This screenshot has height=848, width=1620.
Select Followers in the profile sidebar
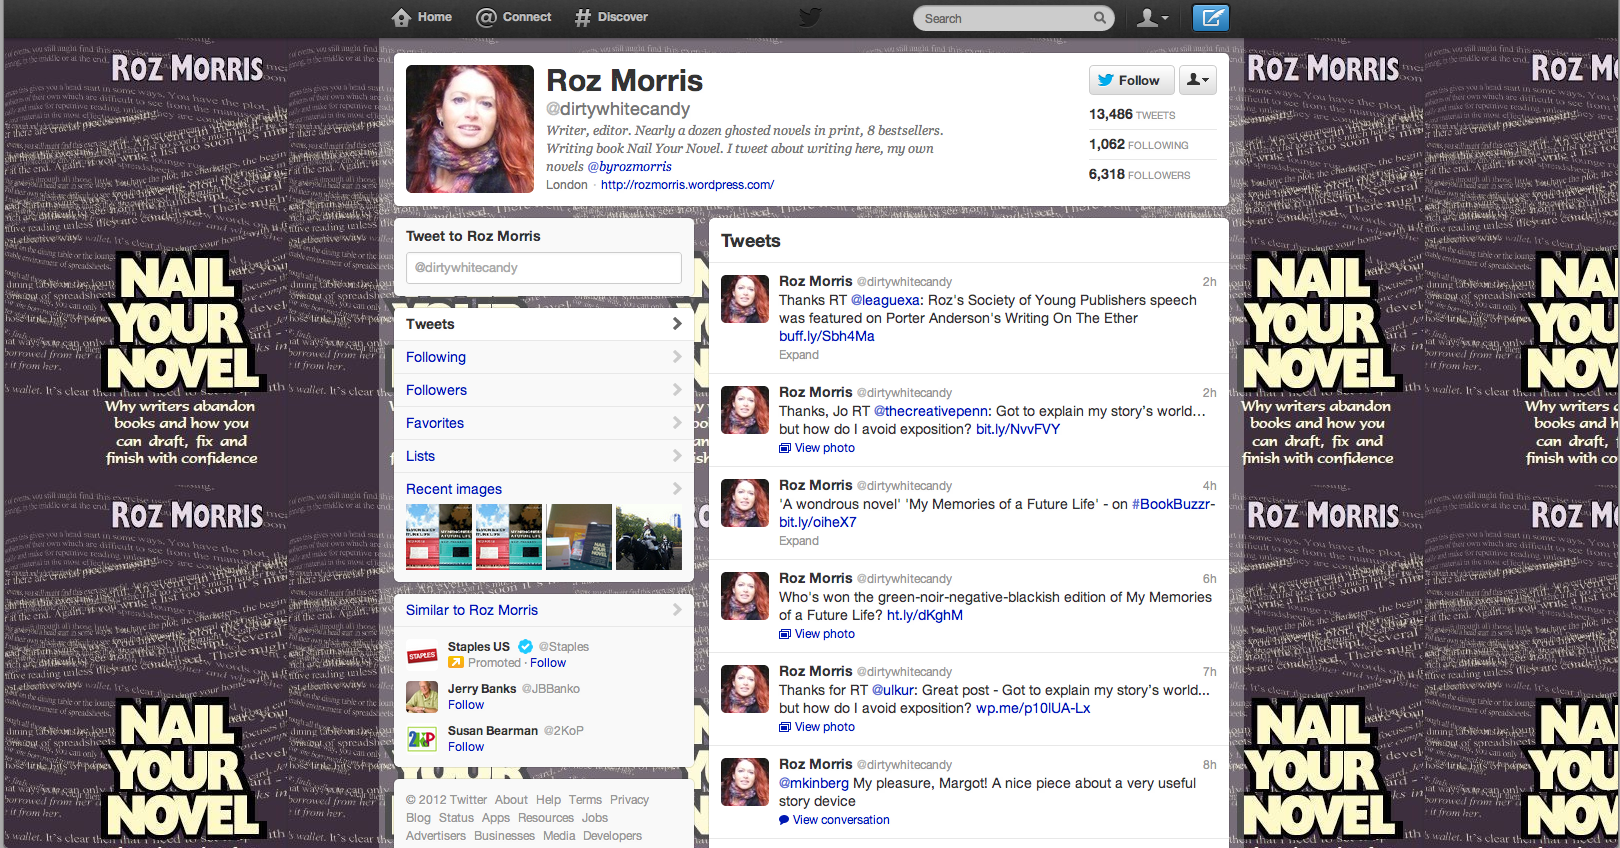point(544,390)
